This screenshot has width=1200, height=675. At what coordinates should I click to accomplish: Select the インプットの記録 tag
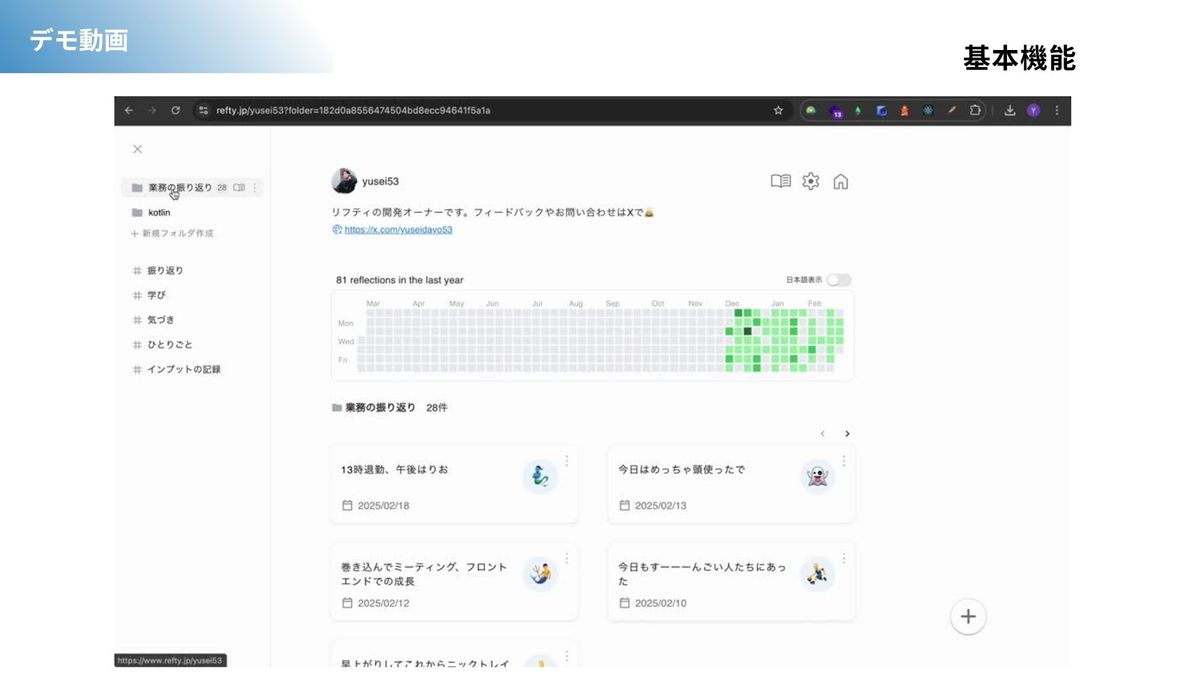coord(183,369)
